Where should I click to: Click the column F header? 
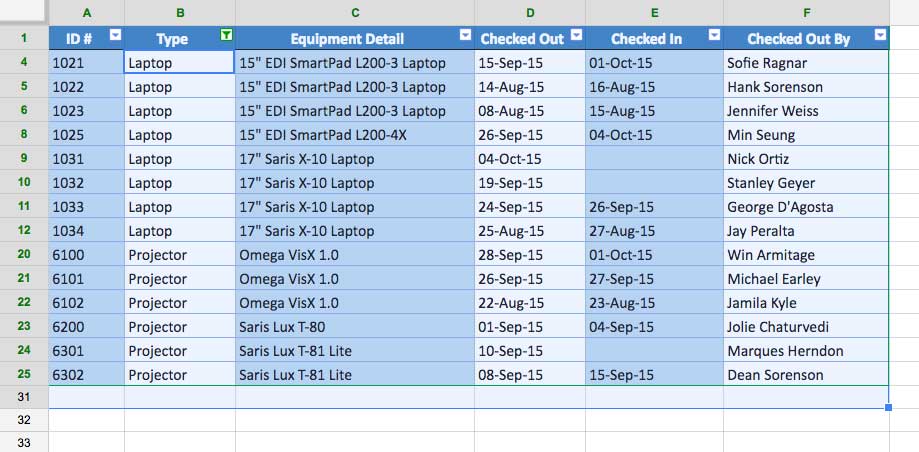(x=806, y=12)
